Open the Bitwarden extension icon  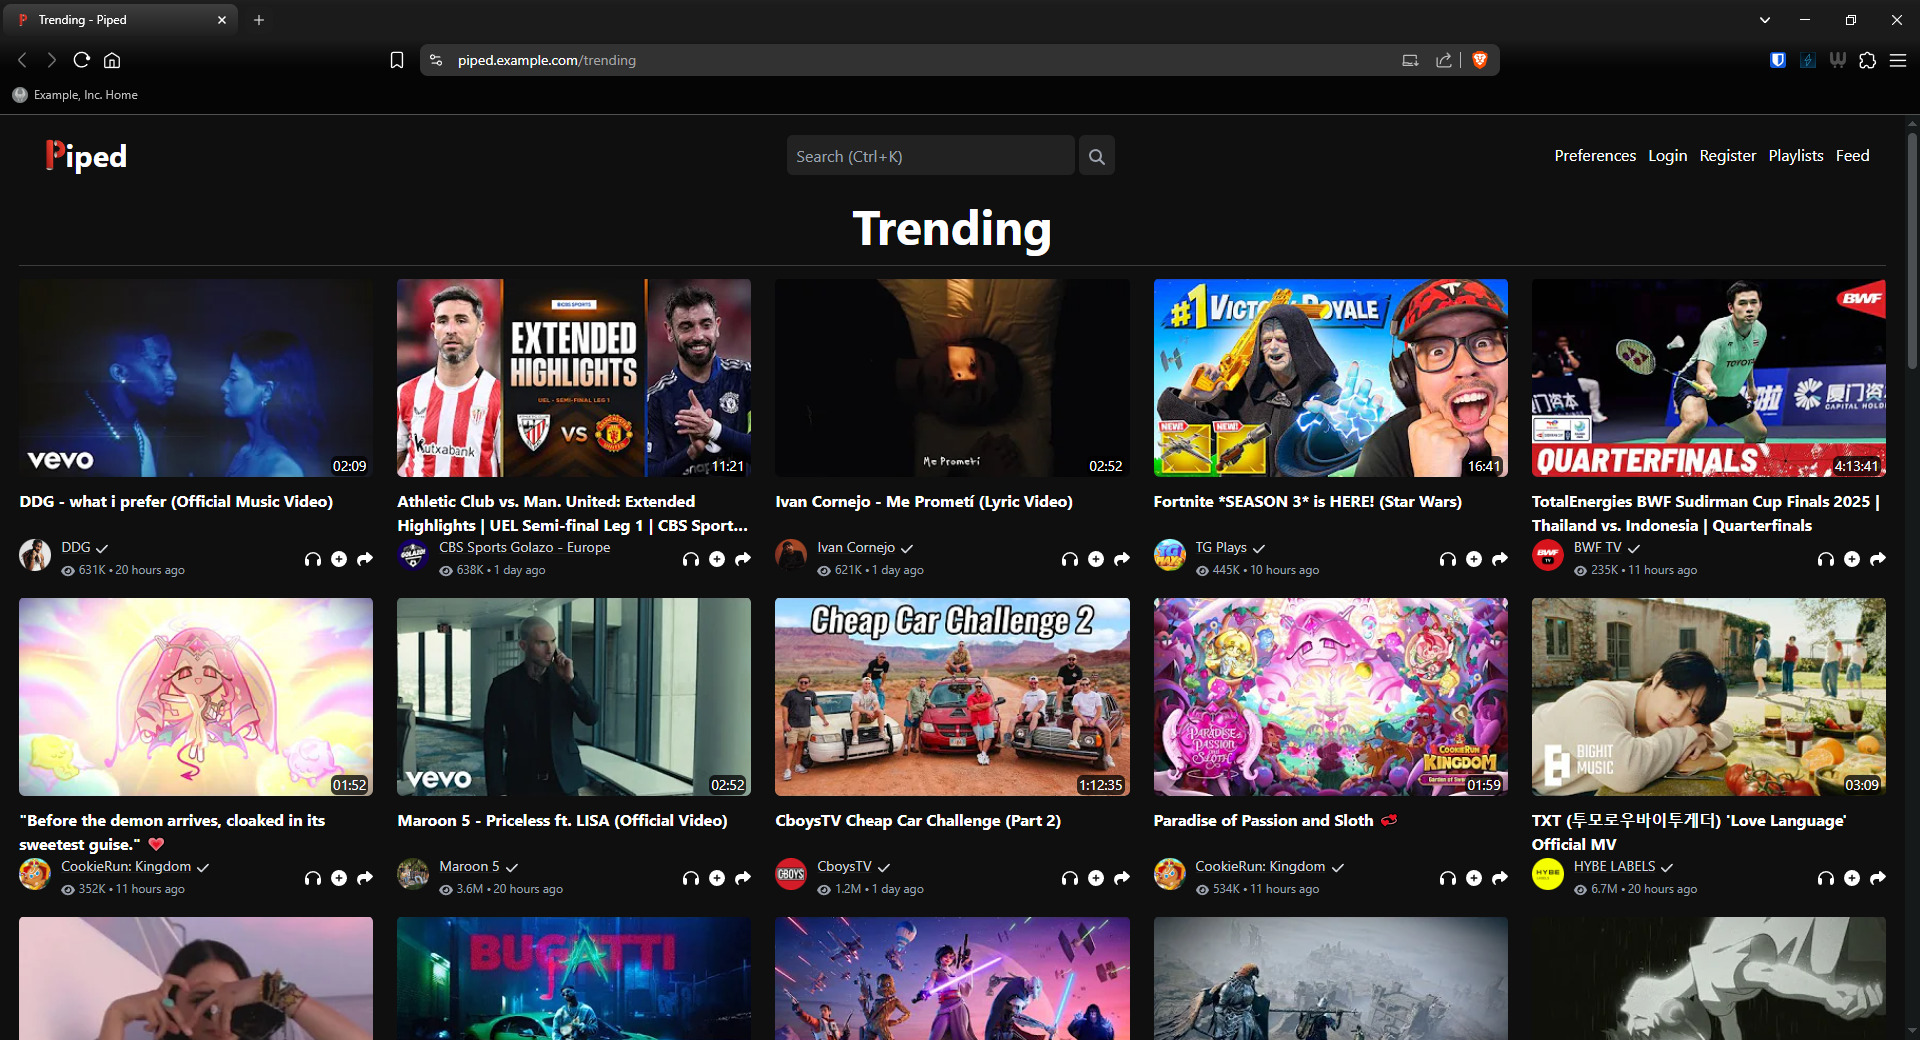(x=1777, y=60)
